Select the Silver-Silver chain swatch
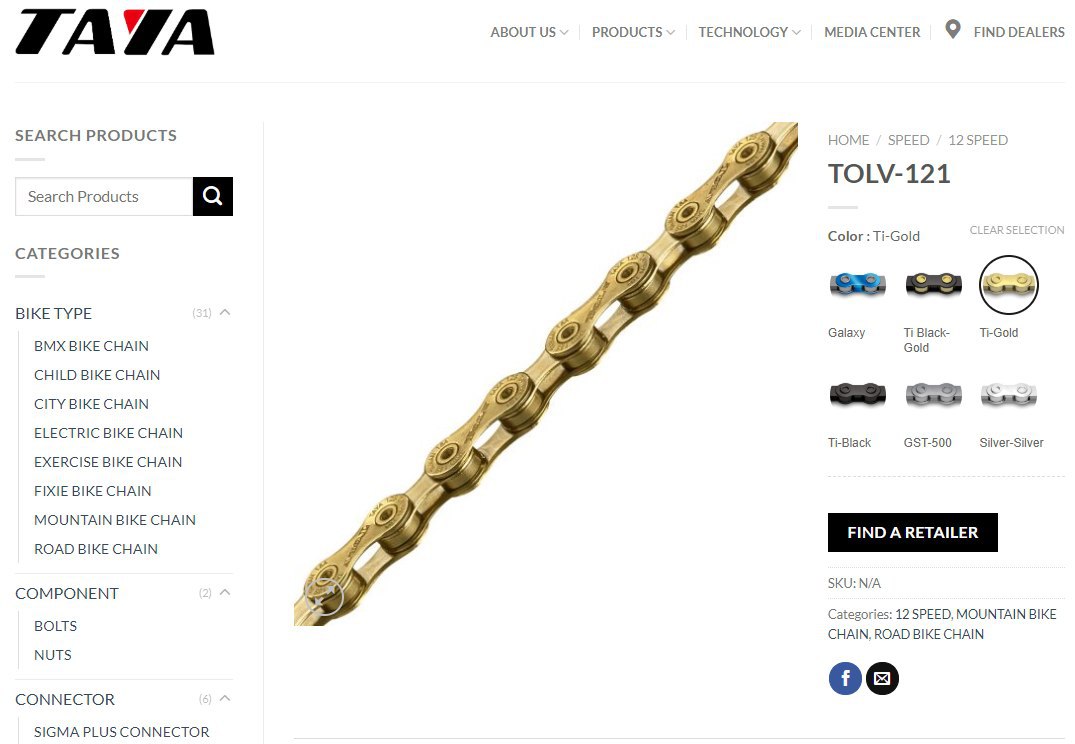This screenshot has height=744, width=1075. (x=1008, y=394)
